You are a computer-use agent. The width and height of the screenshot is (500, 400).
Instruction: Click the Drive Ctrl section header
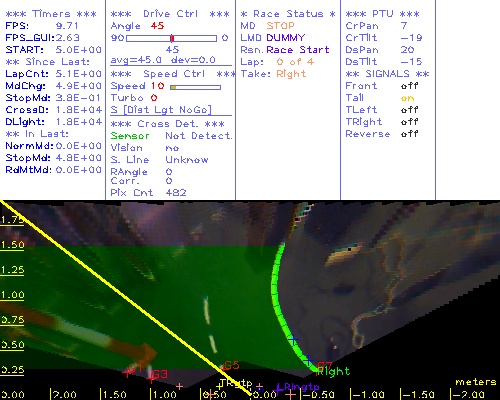tap(170, 14)
